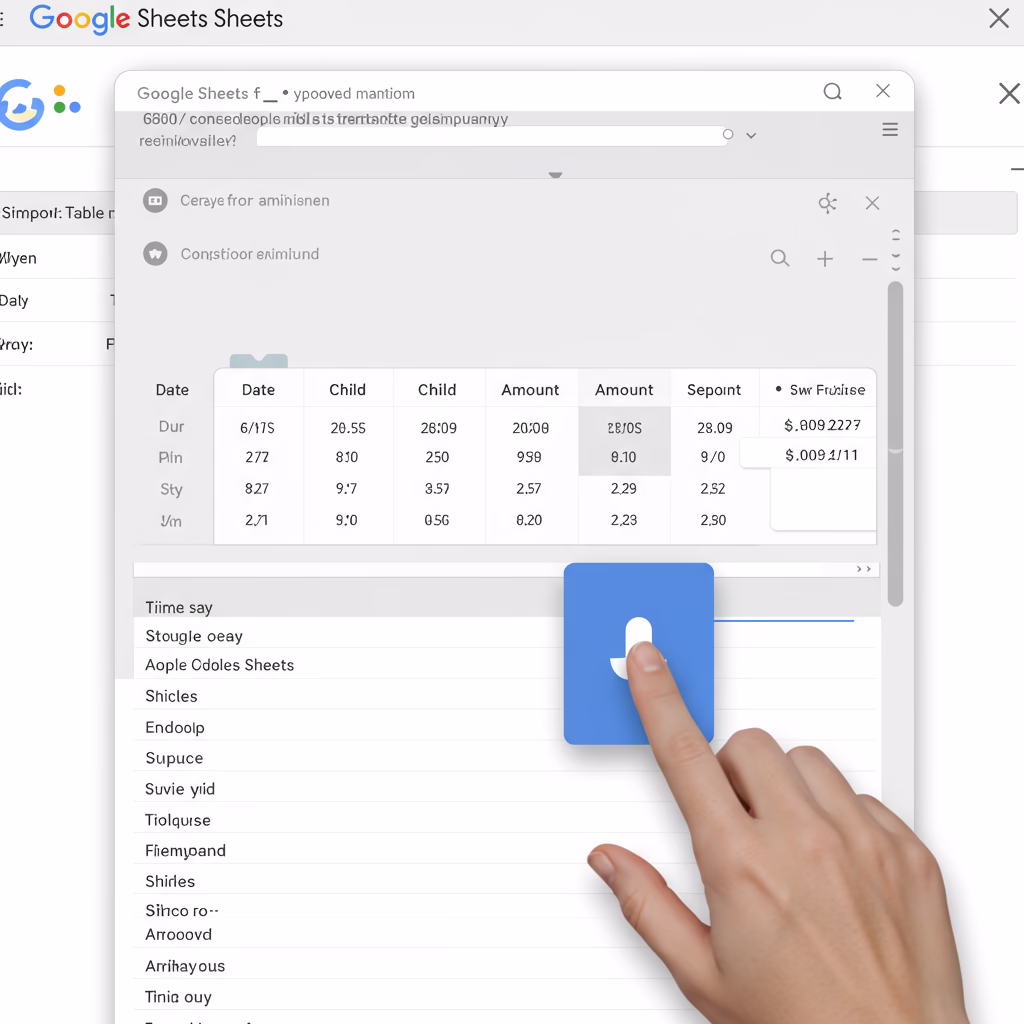The width and height of the screenshot is (1024, 1024).
Task: Click the vertical scrollbar of the dialog
Action: (x=895, y=444)
